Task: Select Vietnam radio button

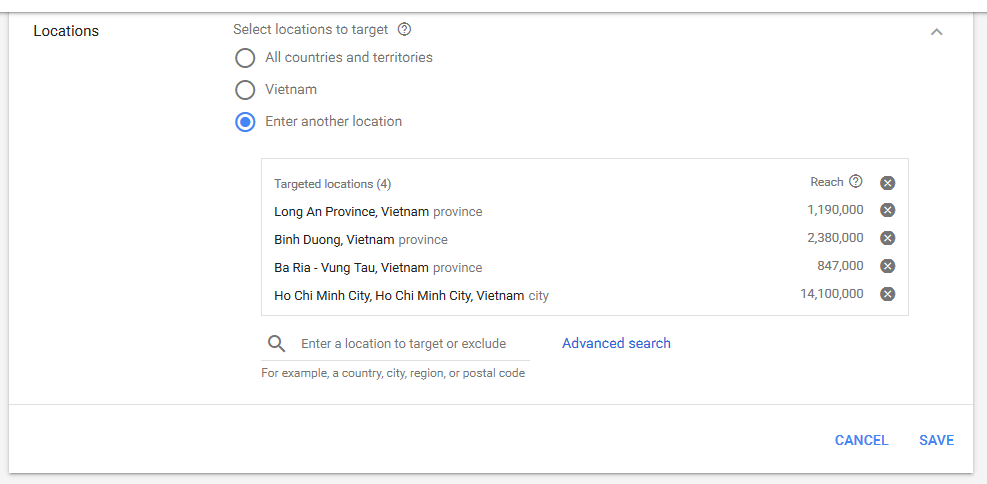Action: click(x=245, y=90)
